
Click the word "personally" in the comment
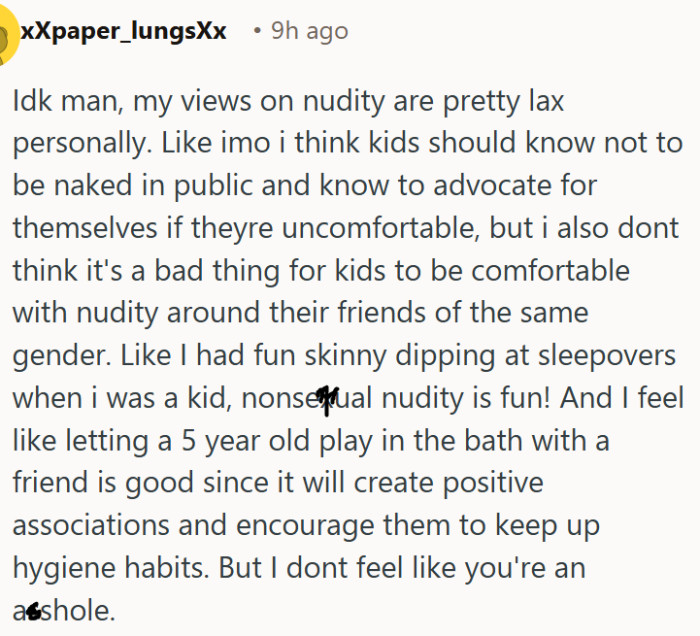(x=79, y=143)
